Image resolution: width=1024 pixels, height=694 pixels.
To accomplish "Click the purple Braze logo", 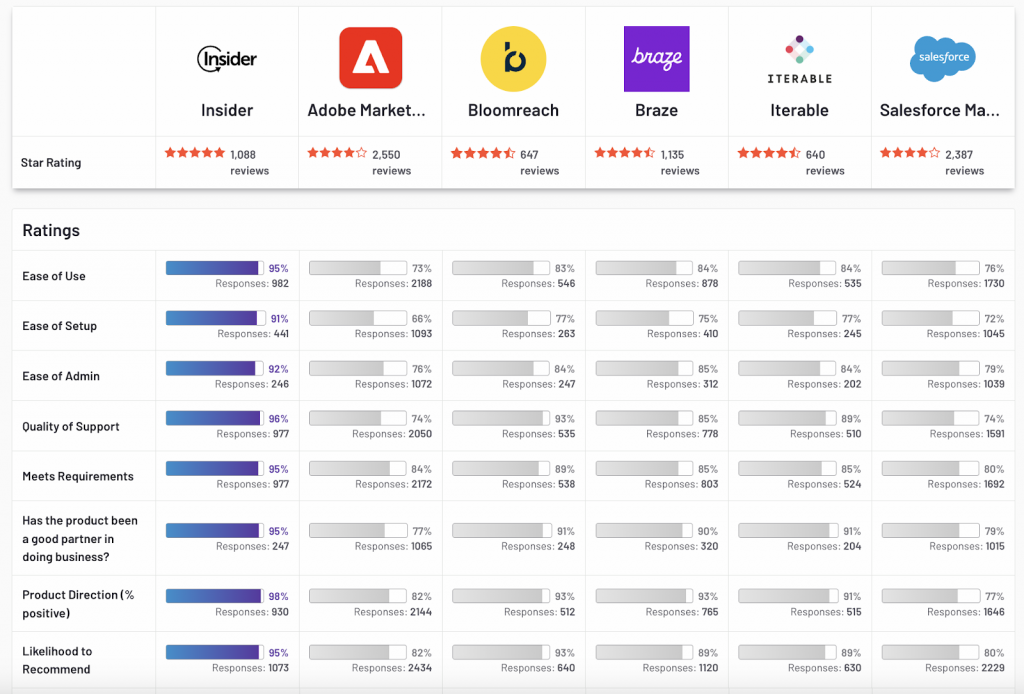I will (x=656, y=59).
